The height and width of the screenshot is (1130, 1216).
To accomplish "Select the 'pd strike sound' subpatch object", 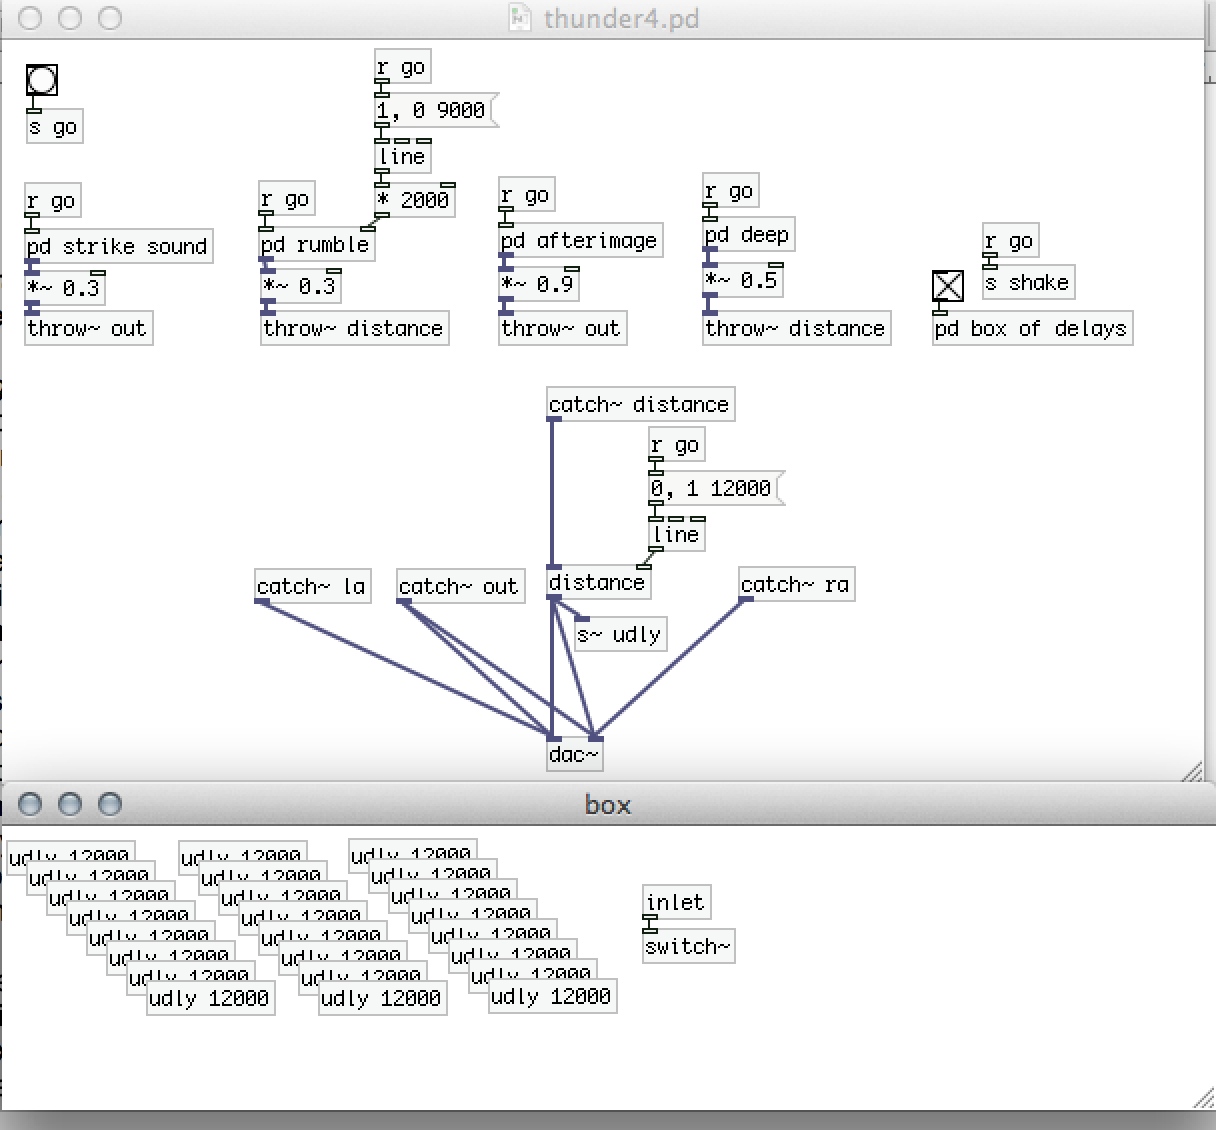I will [118, 245].
